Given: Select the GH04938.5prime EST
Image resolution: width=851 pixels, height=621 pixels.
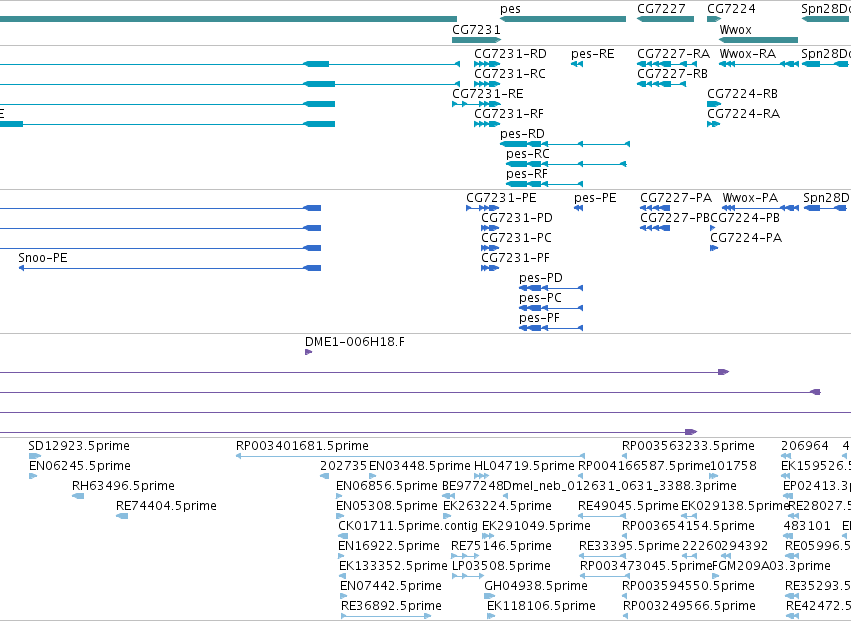Looking at the screenshot, I should tap(488, 597).
